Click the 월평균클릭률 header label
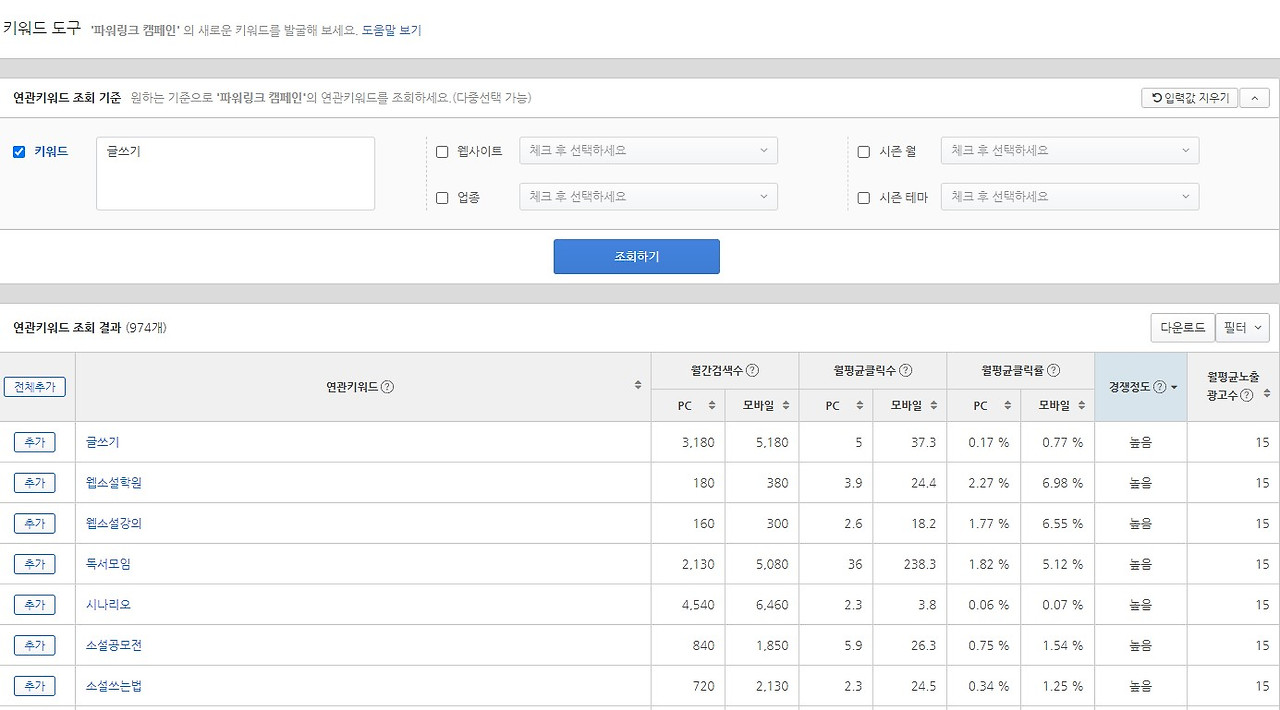The width and height of the screenshot is (1280, 710). [1013, 370]
